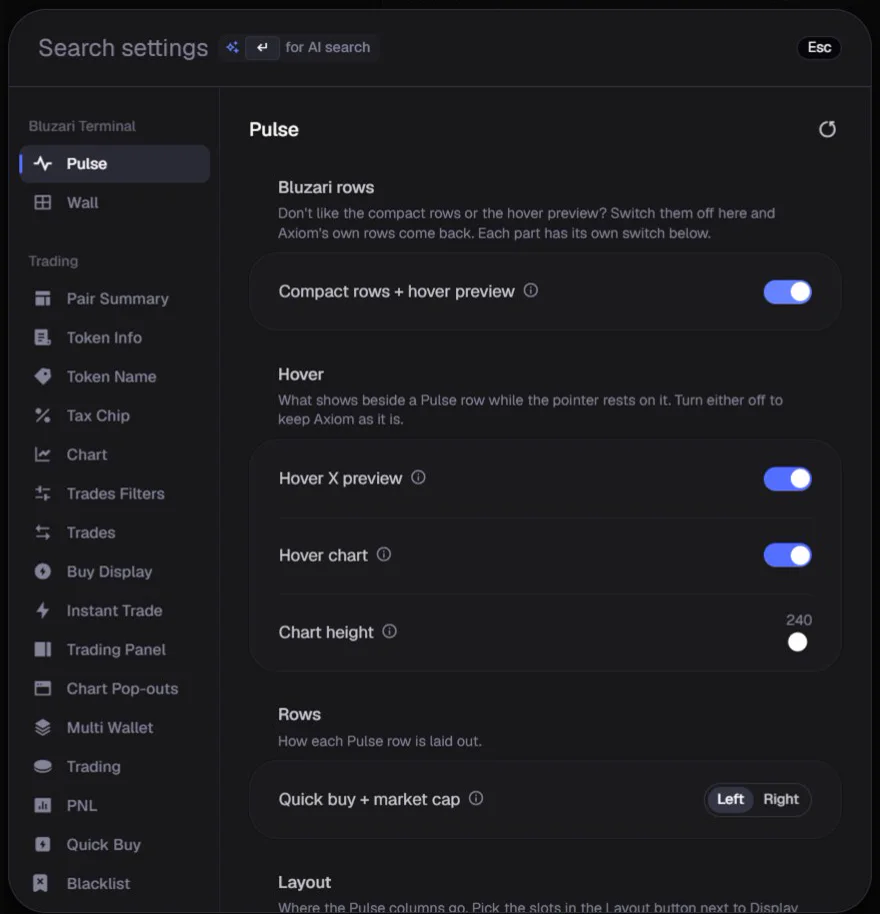Select Chart in the sidebar
The width and height of the screenshot is (880, 914).
pos(115,455)
